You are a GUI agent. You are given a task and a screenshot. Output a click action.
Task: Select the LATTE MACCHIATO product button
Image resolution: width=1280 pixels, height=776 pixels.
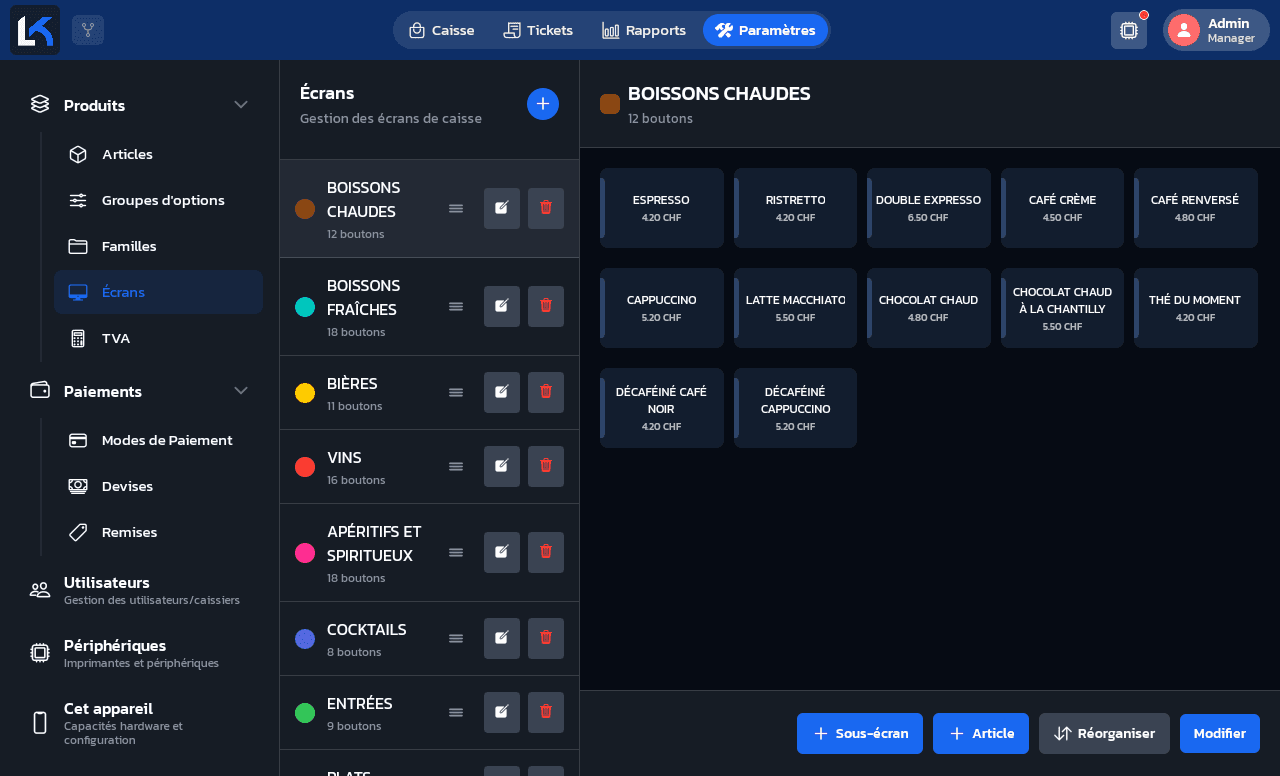[795, 308]
